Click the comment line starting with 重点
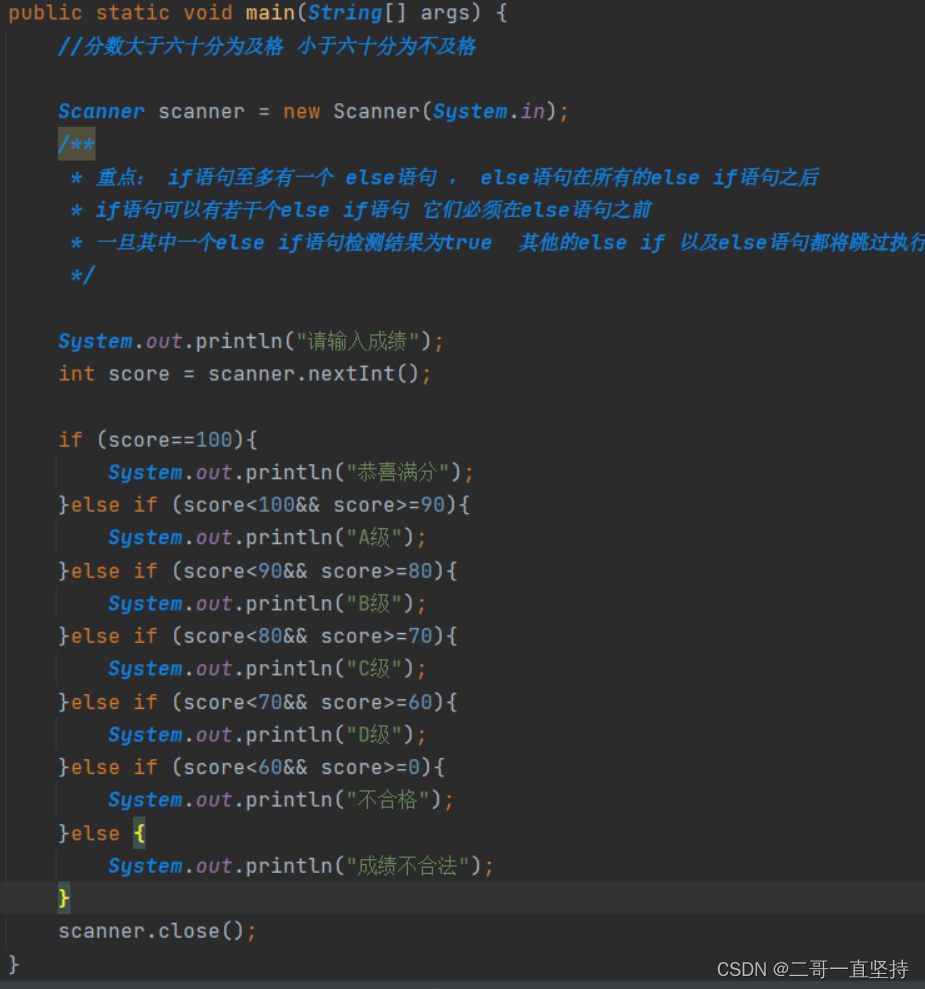 click(x=445, y=177)
